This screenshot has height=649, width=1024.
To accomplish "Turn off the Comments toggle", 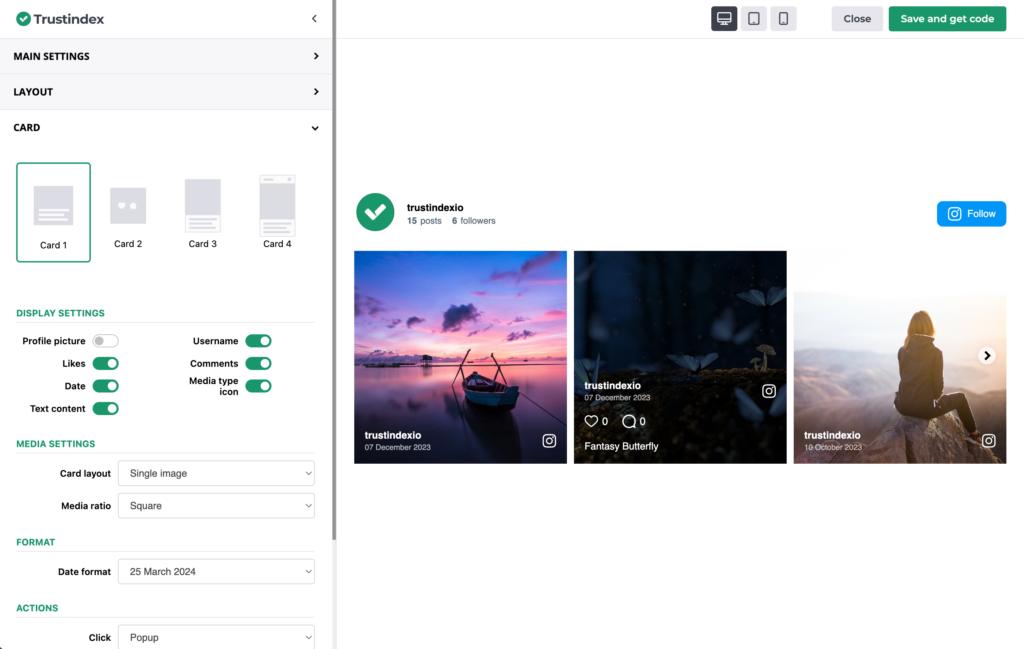I will tap(258, 363).
